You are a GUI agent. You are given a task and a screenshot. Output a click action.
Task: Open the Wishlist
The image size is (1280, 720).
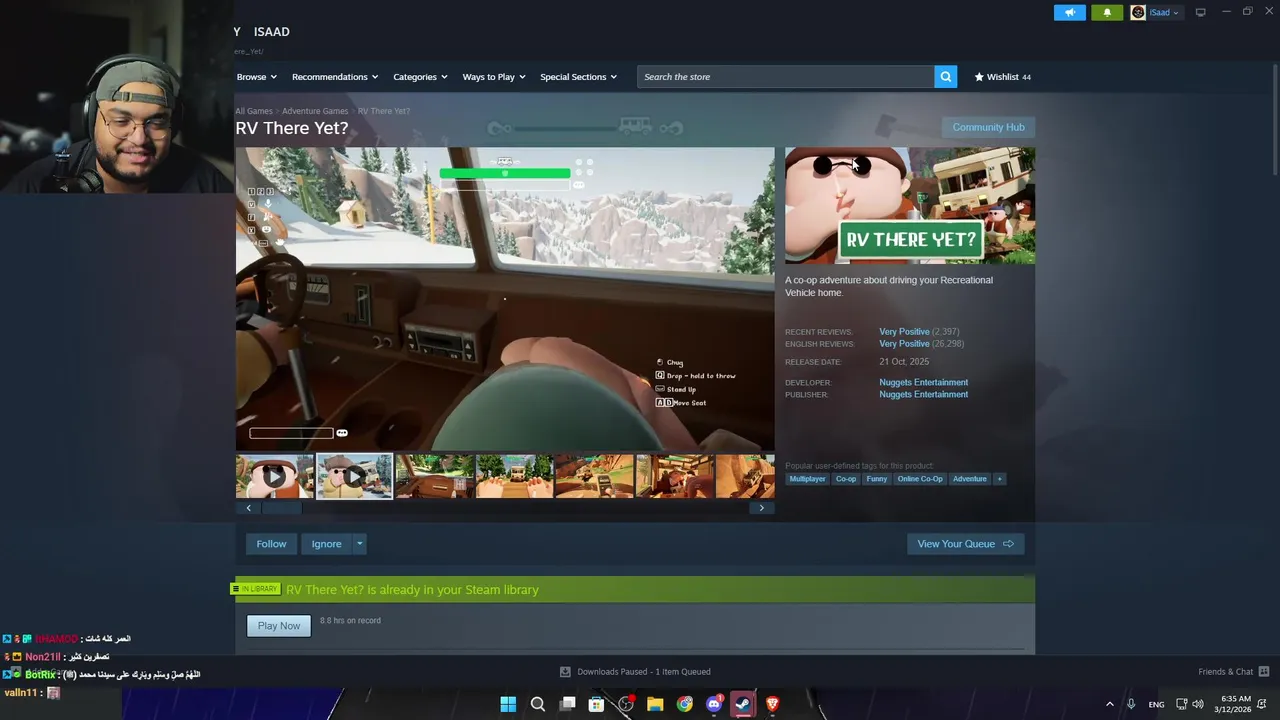[1003, 77]
